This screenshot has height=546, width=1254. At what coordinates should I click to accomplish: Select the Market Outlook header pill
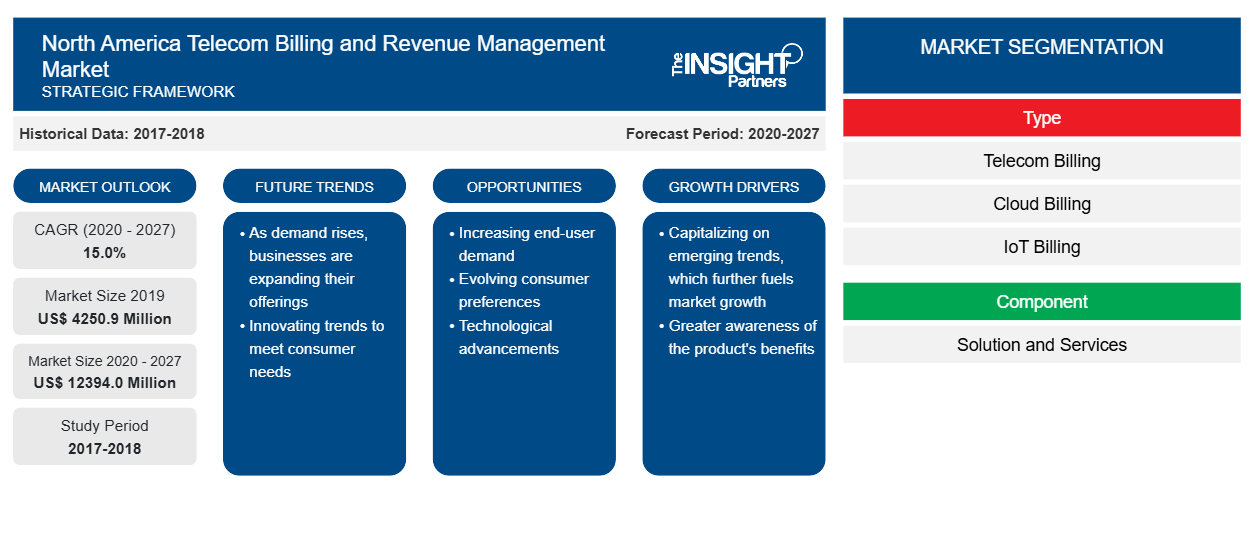pyautogui.click(x=105, y=186)
